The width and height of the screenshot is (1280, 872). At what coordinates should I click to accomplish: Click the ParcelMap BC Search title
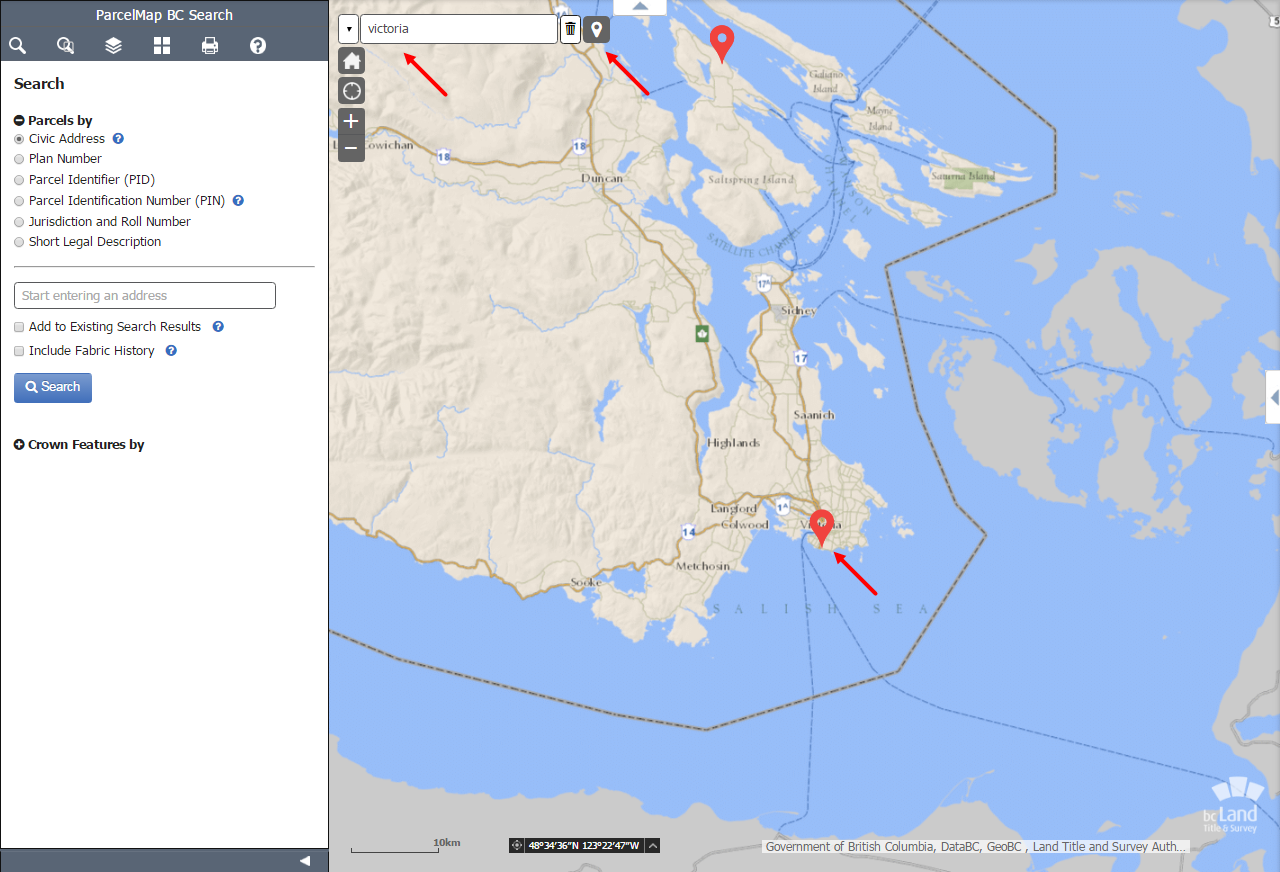pyautogui.click(x=164, y=15)
